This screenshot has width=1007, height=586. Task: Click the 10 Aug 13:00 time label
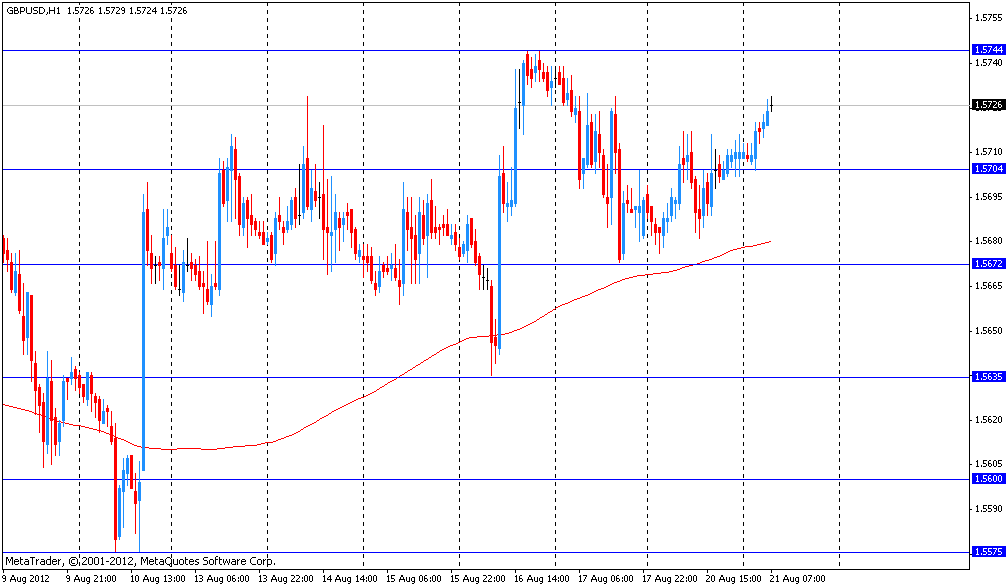159,578
